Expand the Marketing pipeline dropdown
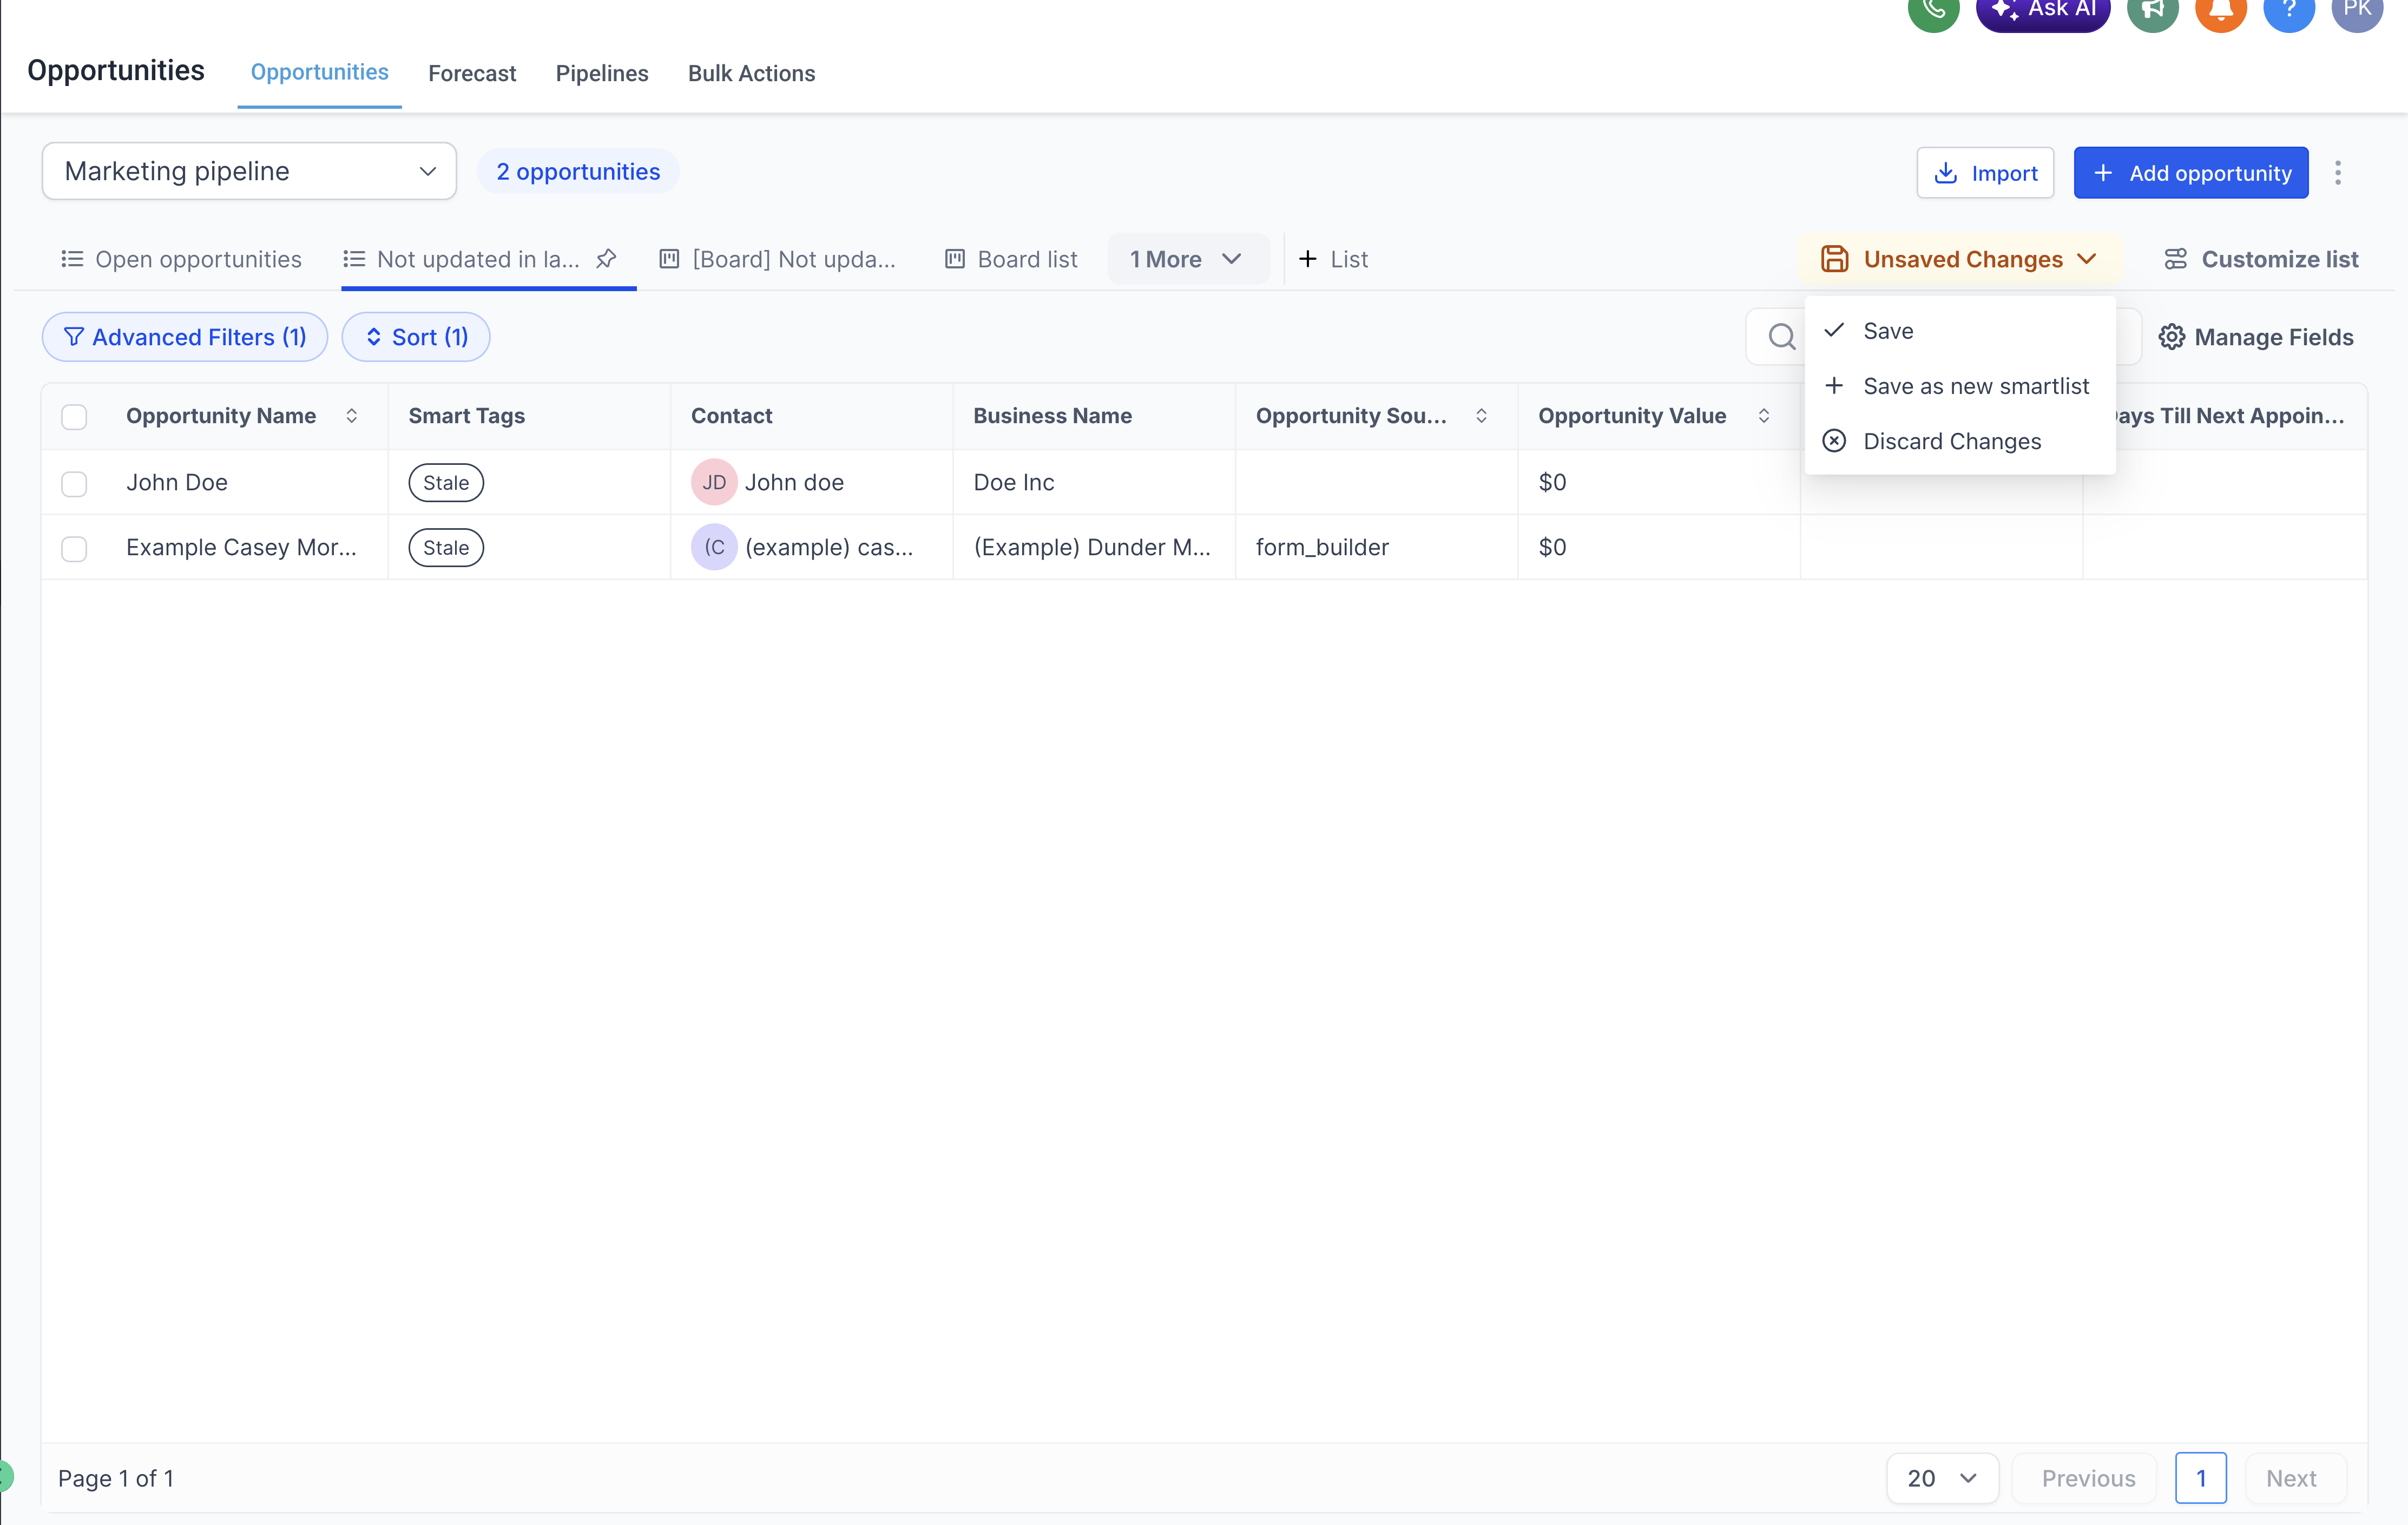The image size is (2408, 1525). (x=249, y=172)
